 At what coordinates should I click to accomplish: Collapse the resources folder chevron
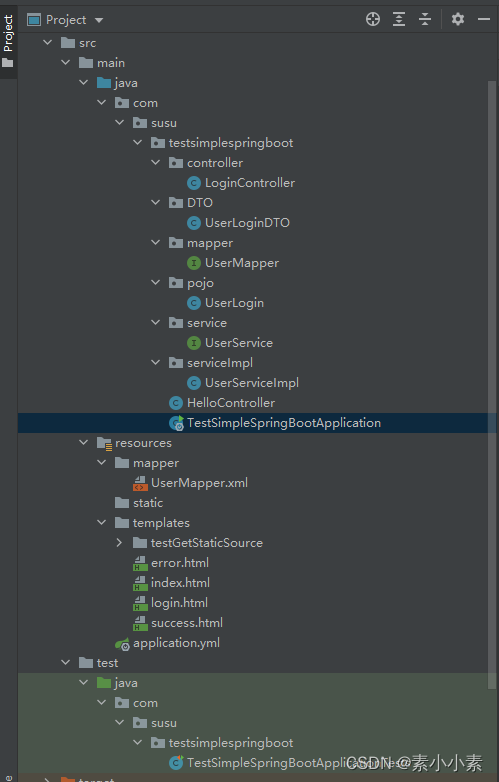(83, 442)
